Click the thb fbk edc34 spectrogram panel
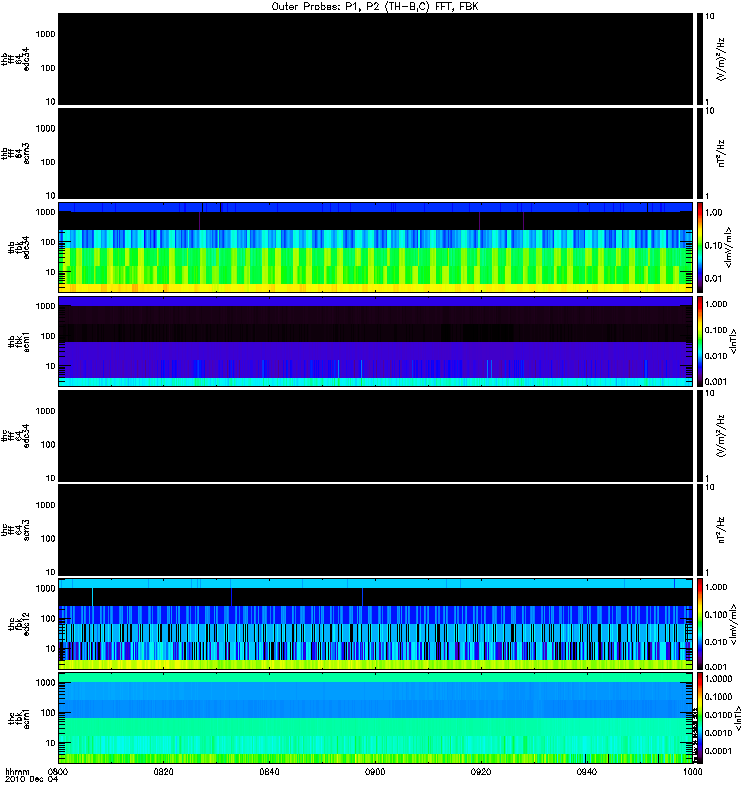This screenshot has width=750, height=800. [x=376, y=247]
